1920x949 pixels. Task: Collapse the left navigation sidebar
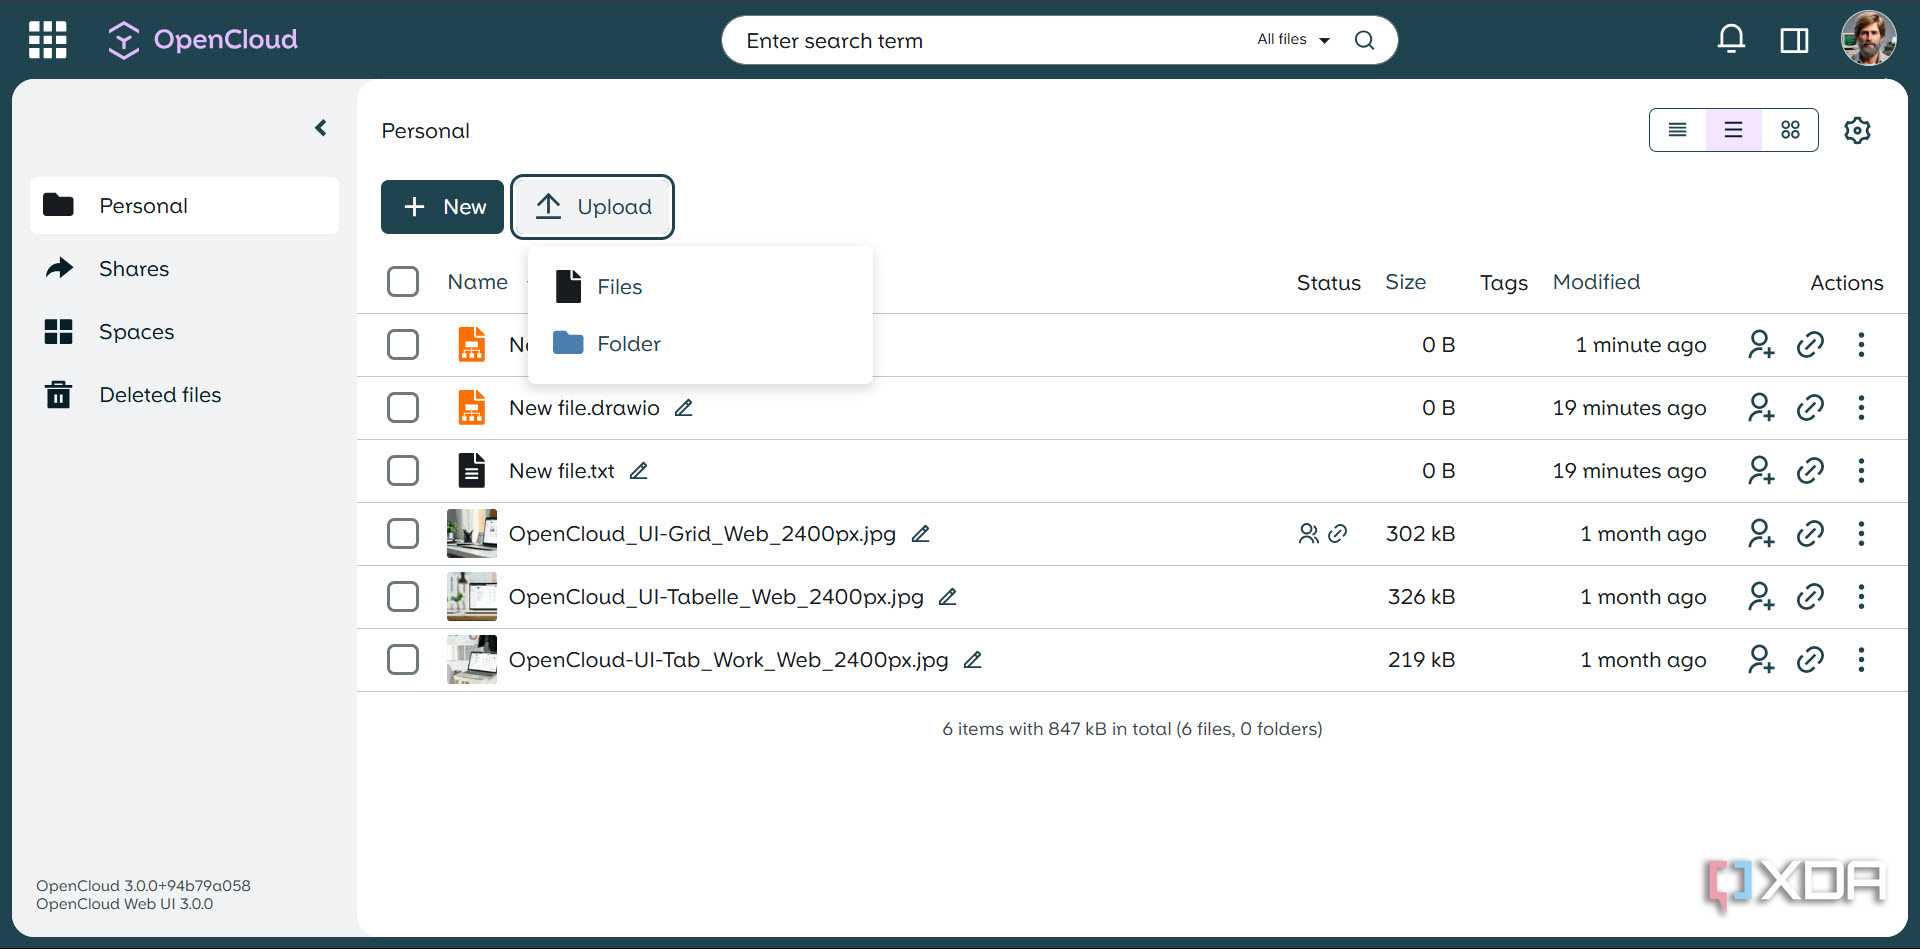321,128
